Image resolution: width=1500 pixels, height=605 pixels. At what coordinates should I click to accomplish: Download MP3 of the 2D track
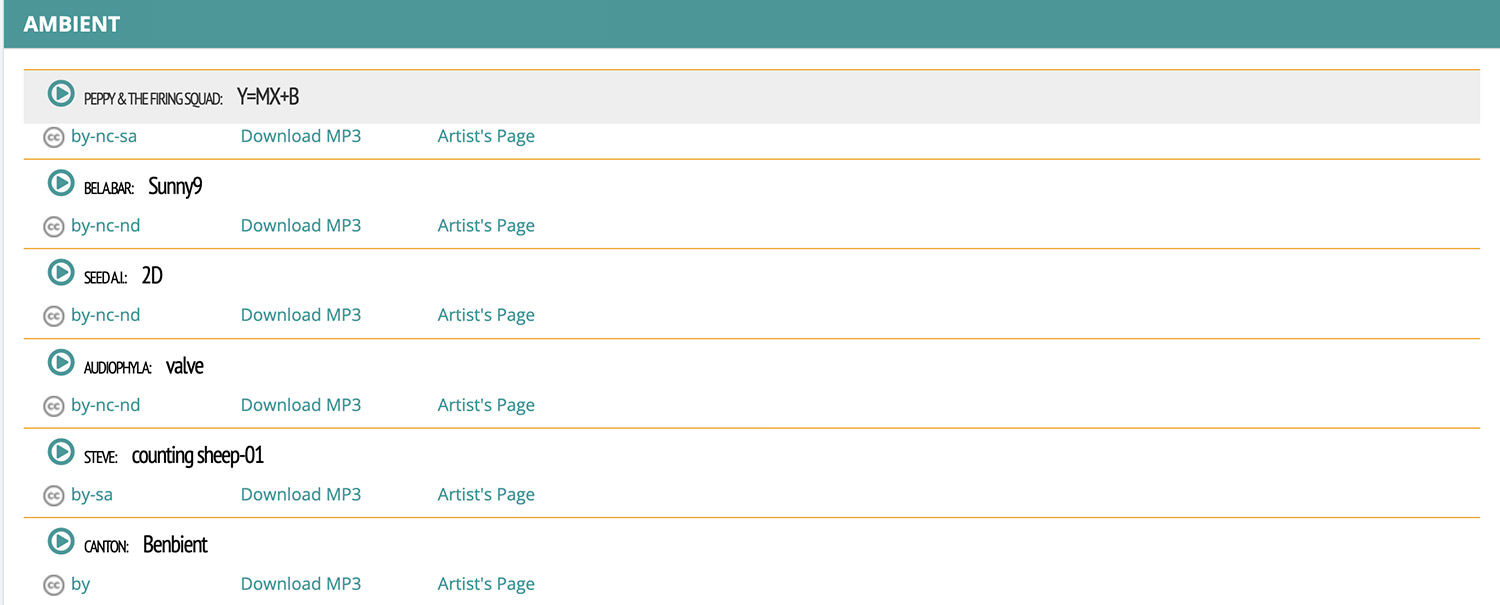click(300, 315)
